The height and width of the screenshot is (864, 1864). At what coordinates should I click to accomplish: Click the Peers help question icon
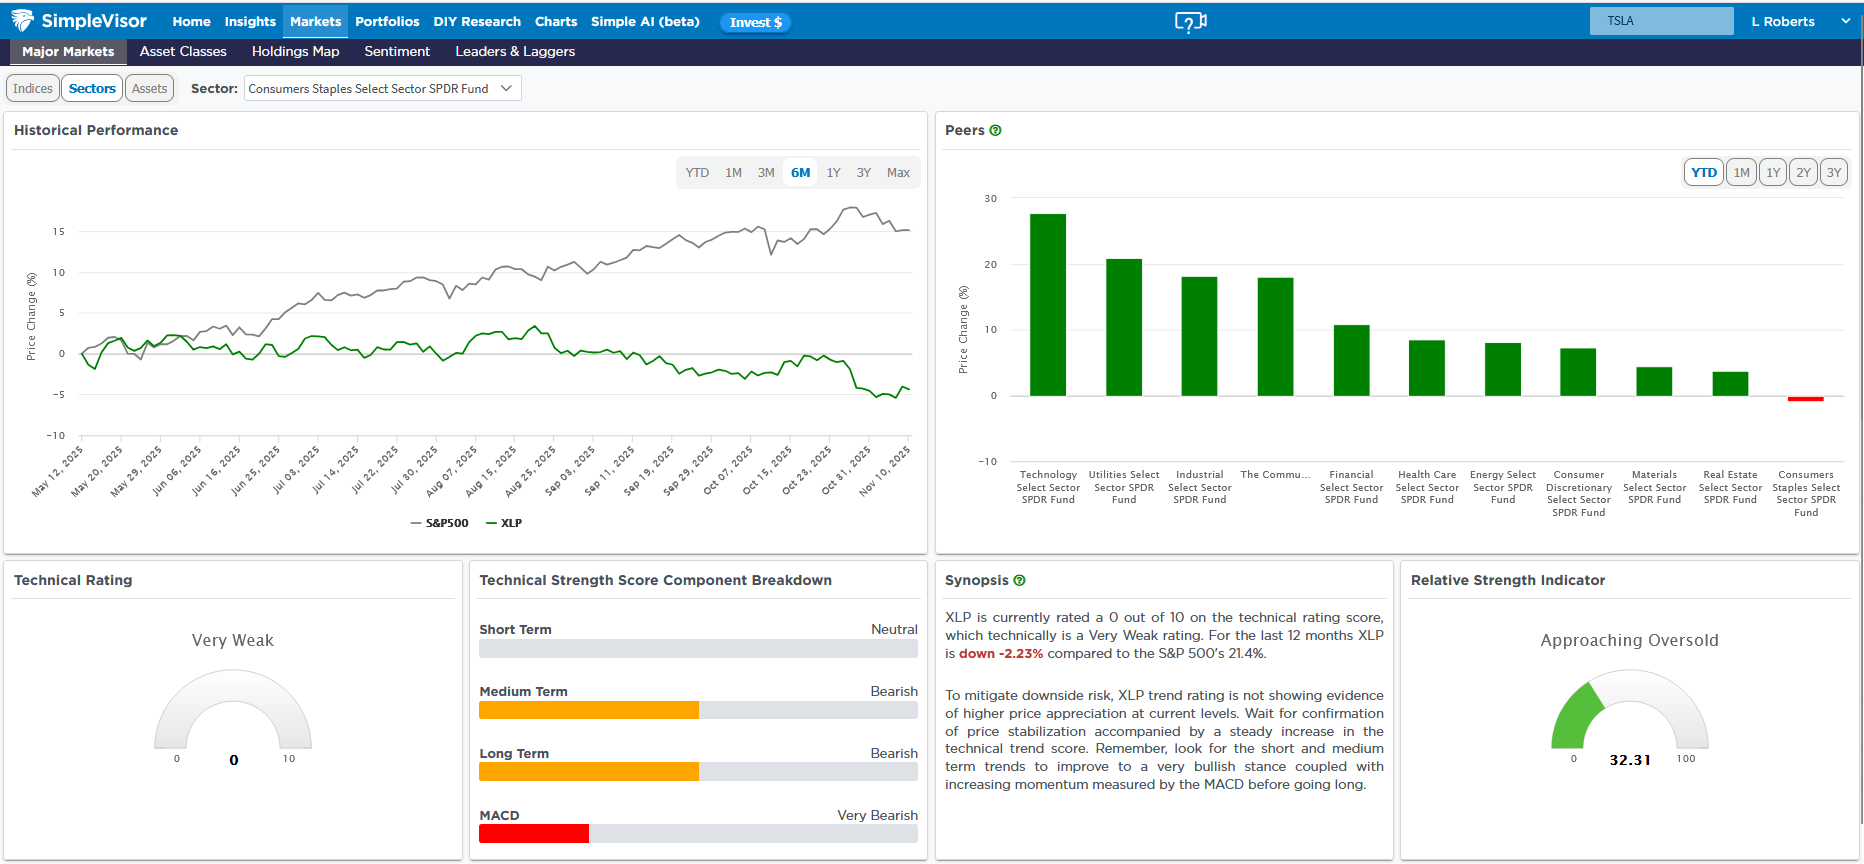point(995,130)
